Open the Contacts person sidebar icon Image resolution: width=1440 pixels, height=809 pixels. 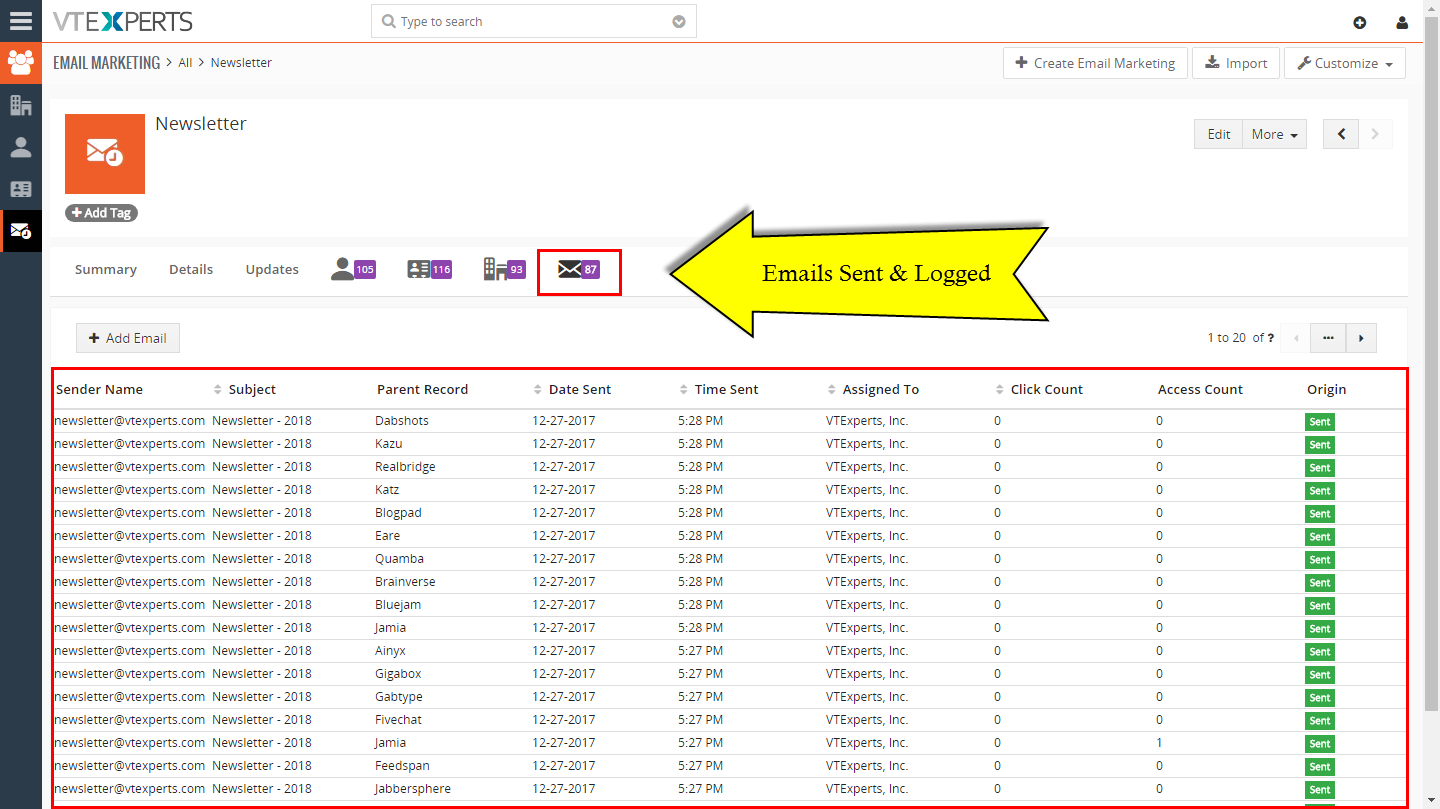pos(21,147)
